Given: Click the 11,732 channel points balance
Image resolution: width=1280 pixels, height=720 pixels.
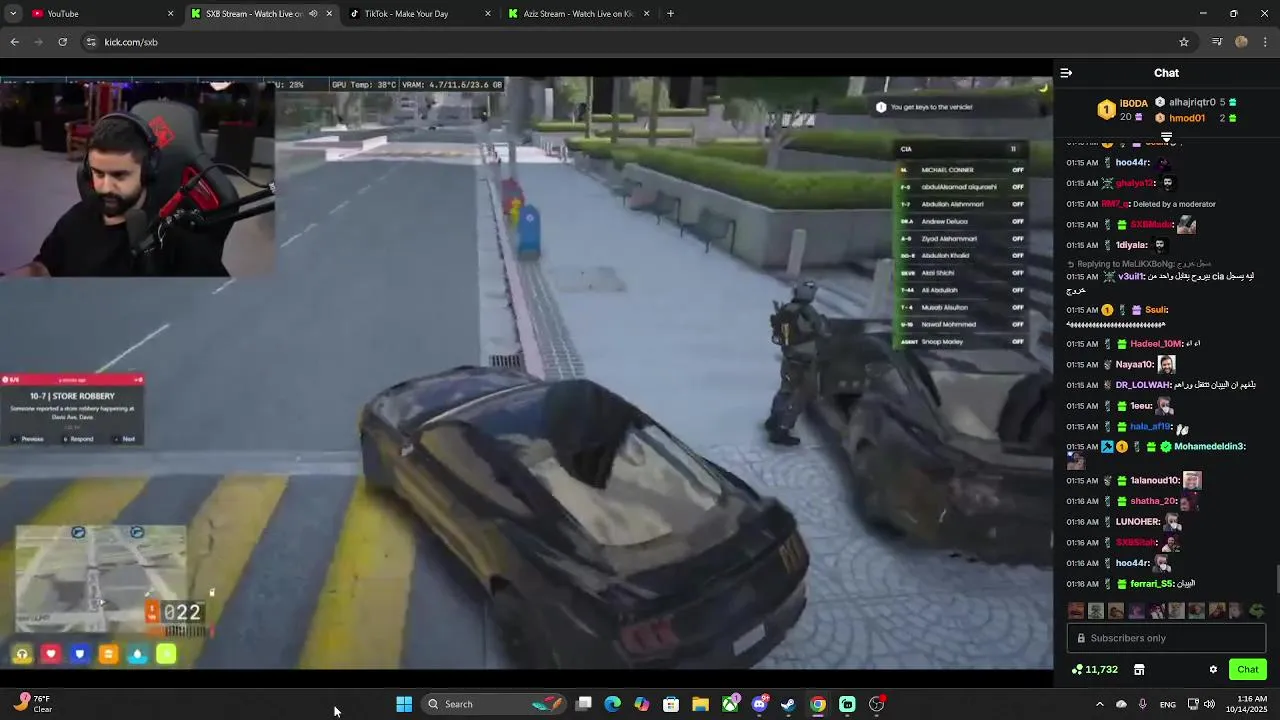Looking at the screenshot, I should coord(1094,670).
